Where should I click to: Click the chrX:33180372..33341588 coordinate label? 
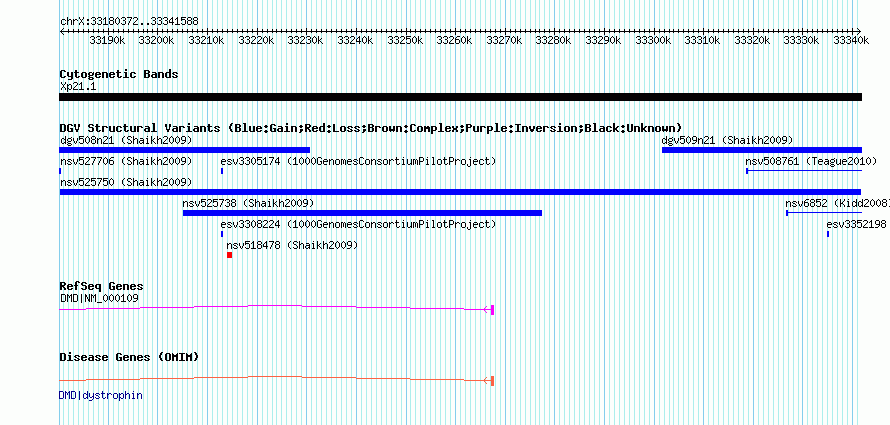(129, 22)
